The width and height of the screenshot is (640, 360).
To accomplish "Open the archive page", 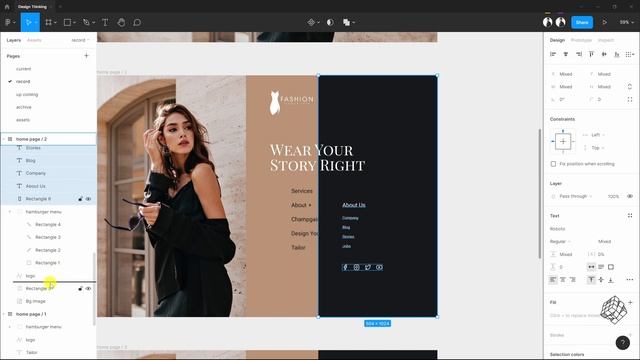I will (x=24, y=107).
